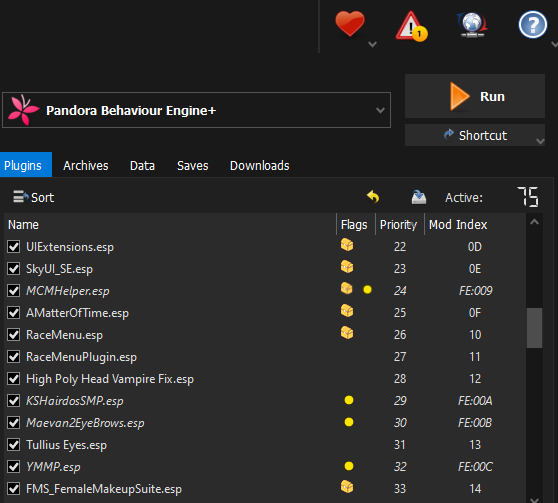Switch to the Archives tab
558x503 pixels.
point(86,166)
